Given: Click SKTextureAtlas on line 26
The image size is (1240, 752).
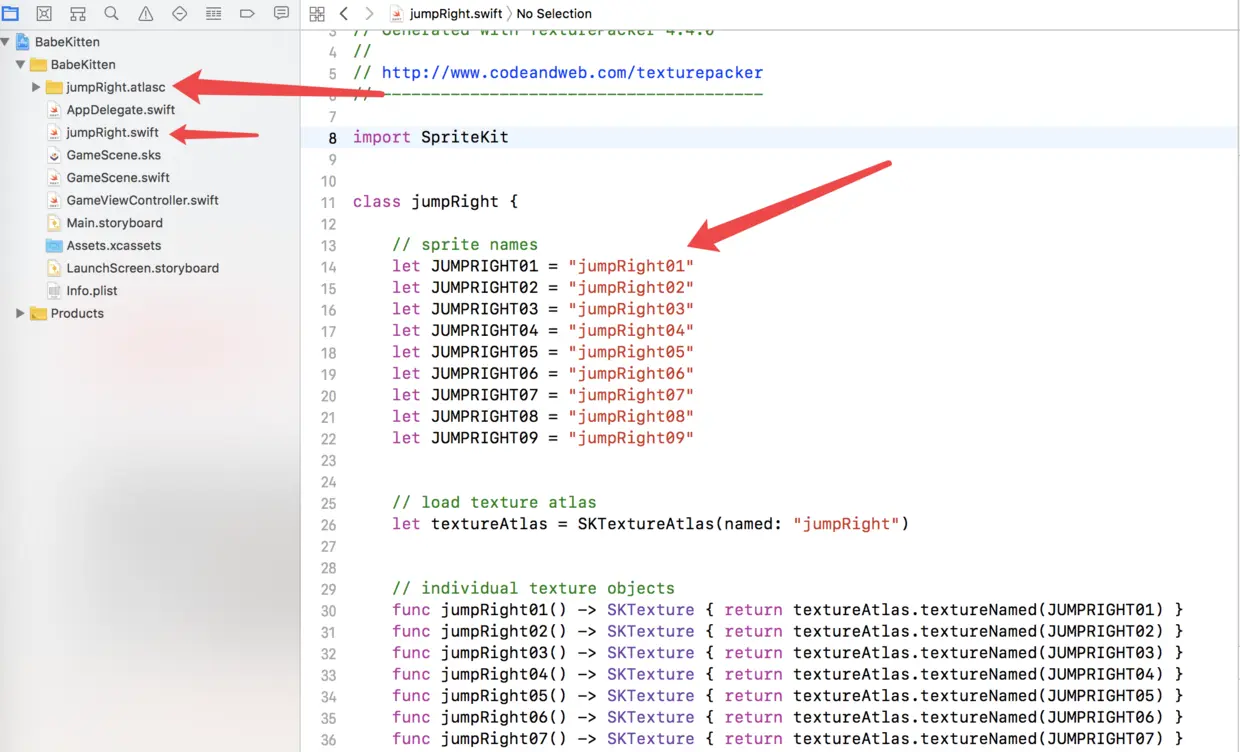Looking at the screenshot, I should click(646, 524).
